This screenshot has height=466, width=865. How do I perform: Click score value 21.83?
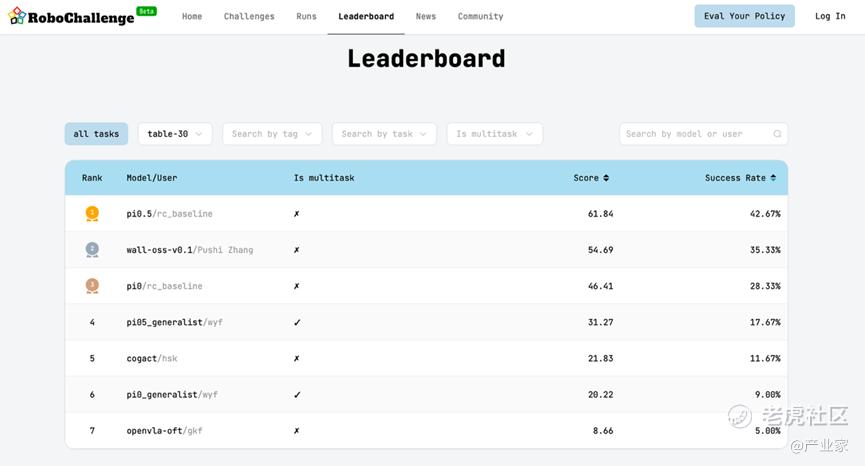tap(600, 358)
